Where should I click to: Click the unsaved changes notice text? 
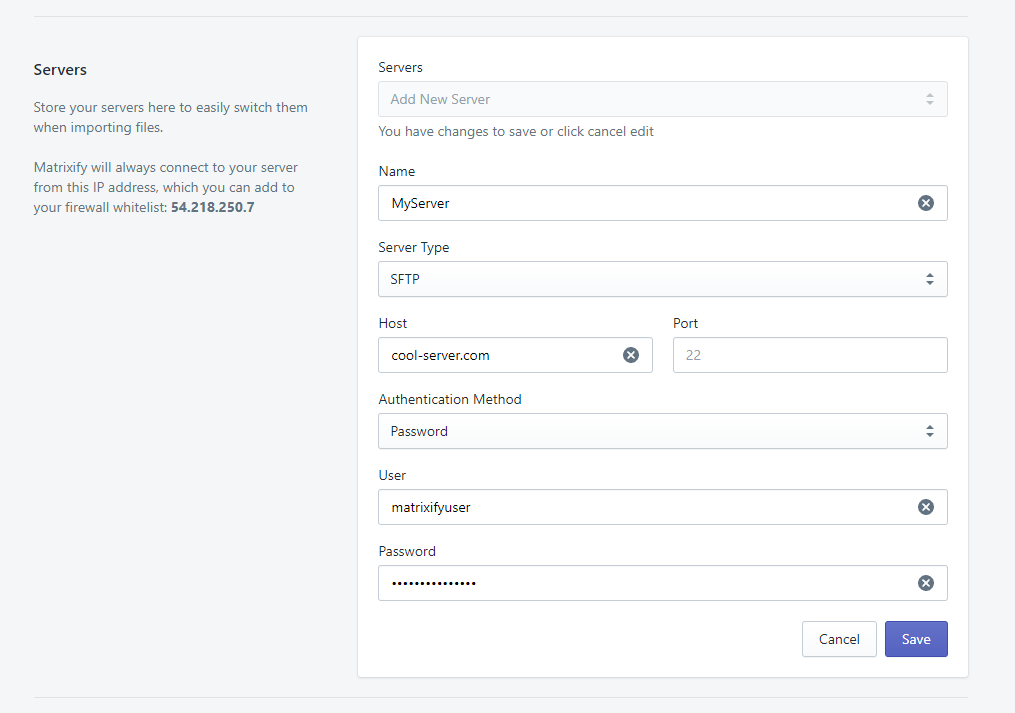point(515,131)
